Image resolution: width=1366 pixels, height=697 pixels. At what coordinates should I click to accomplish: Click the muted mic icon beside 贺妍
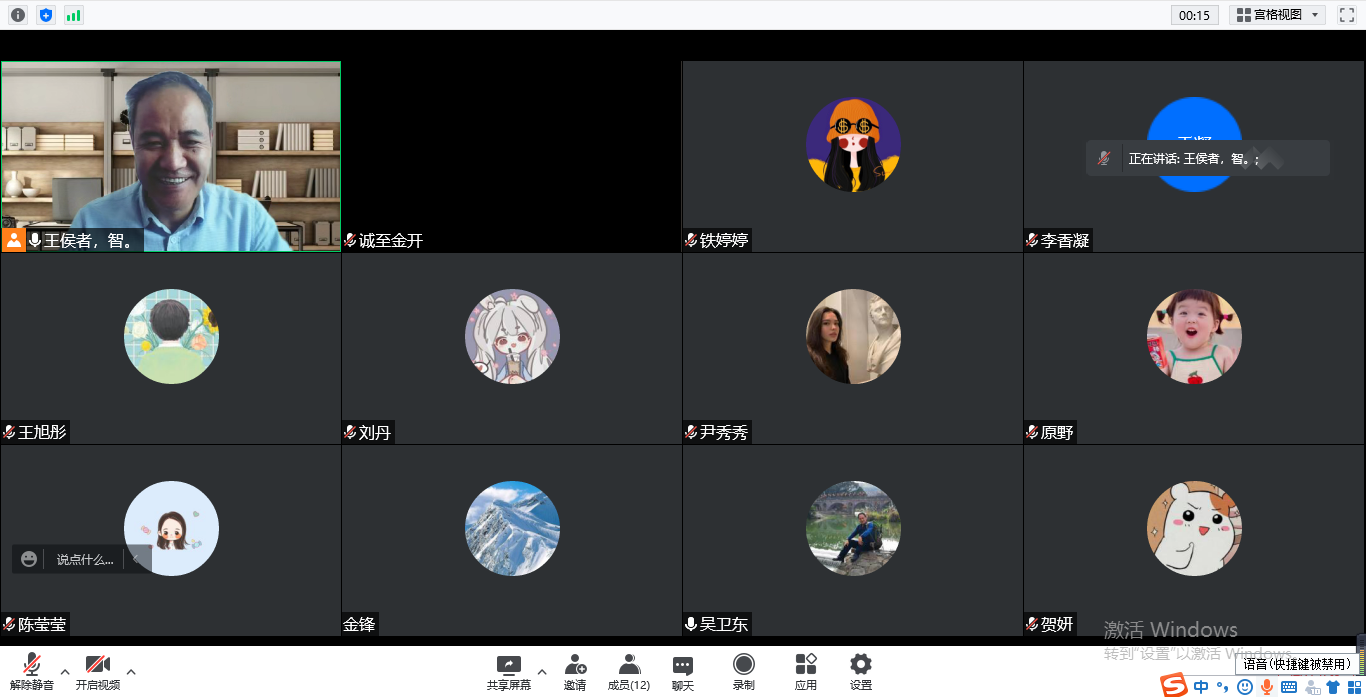1032,624
